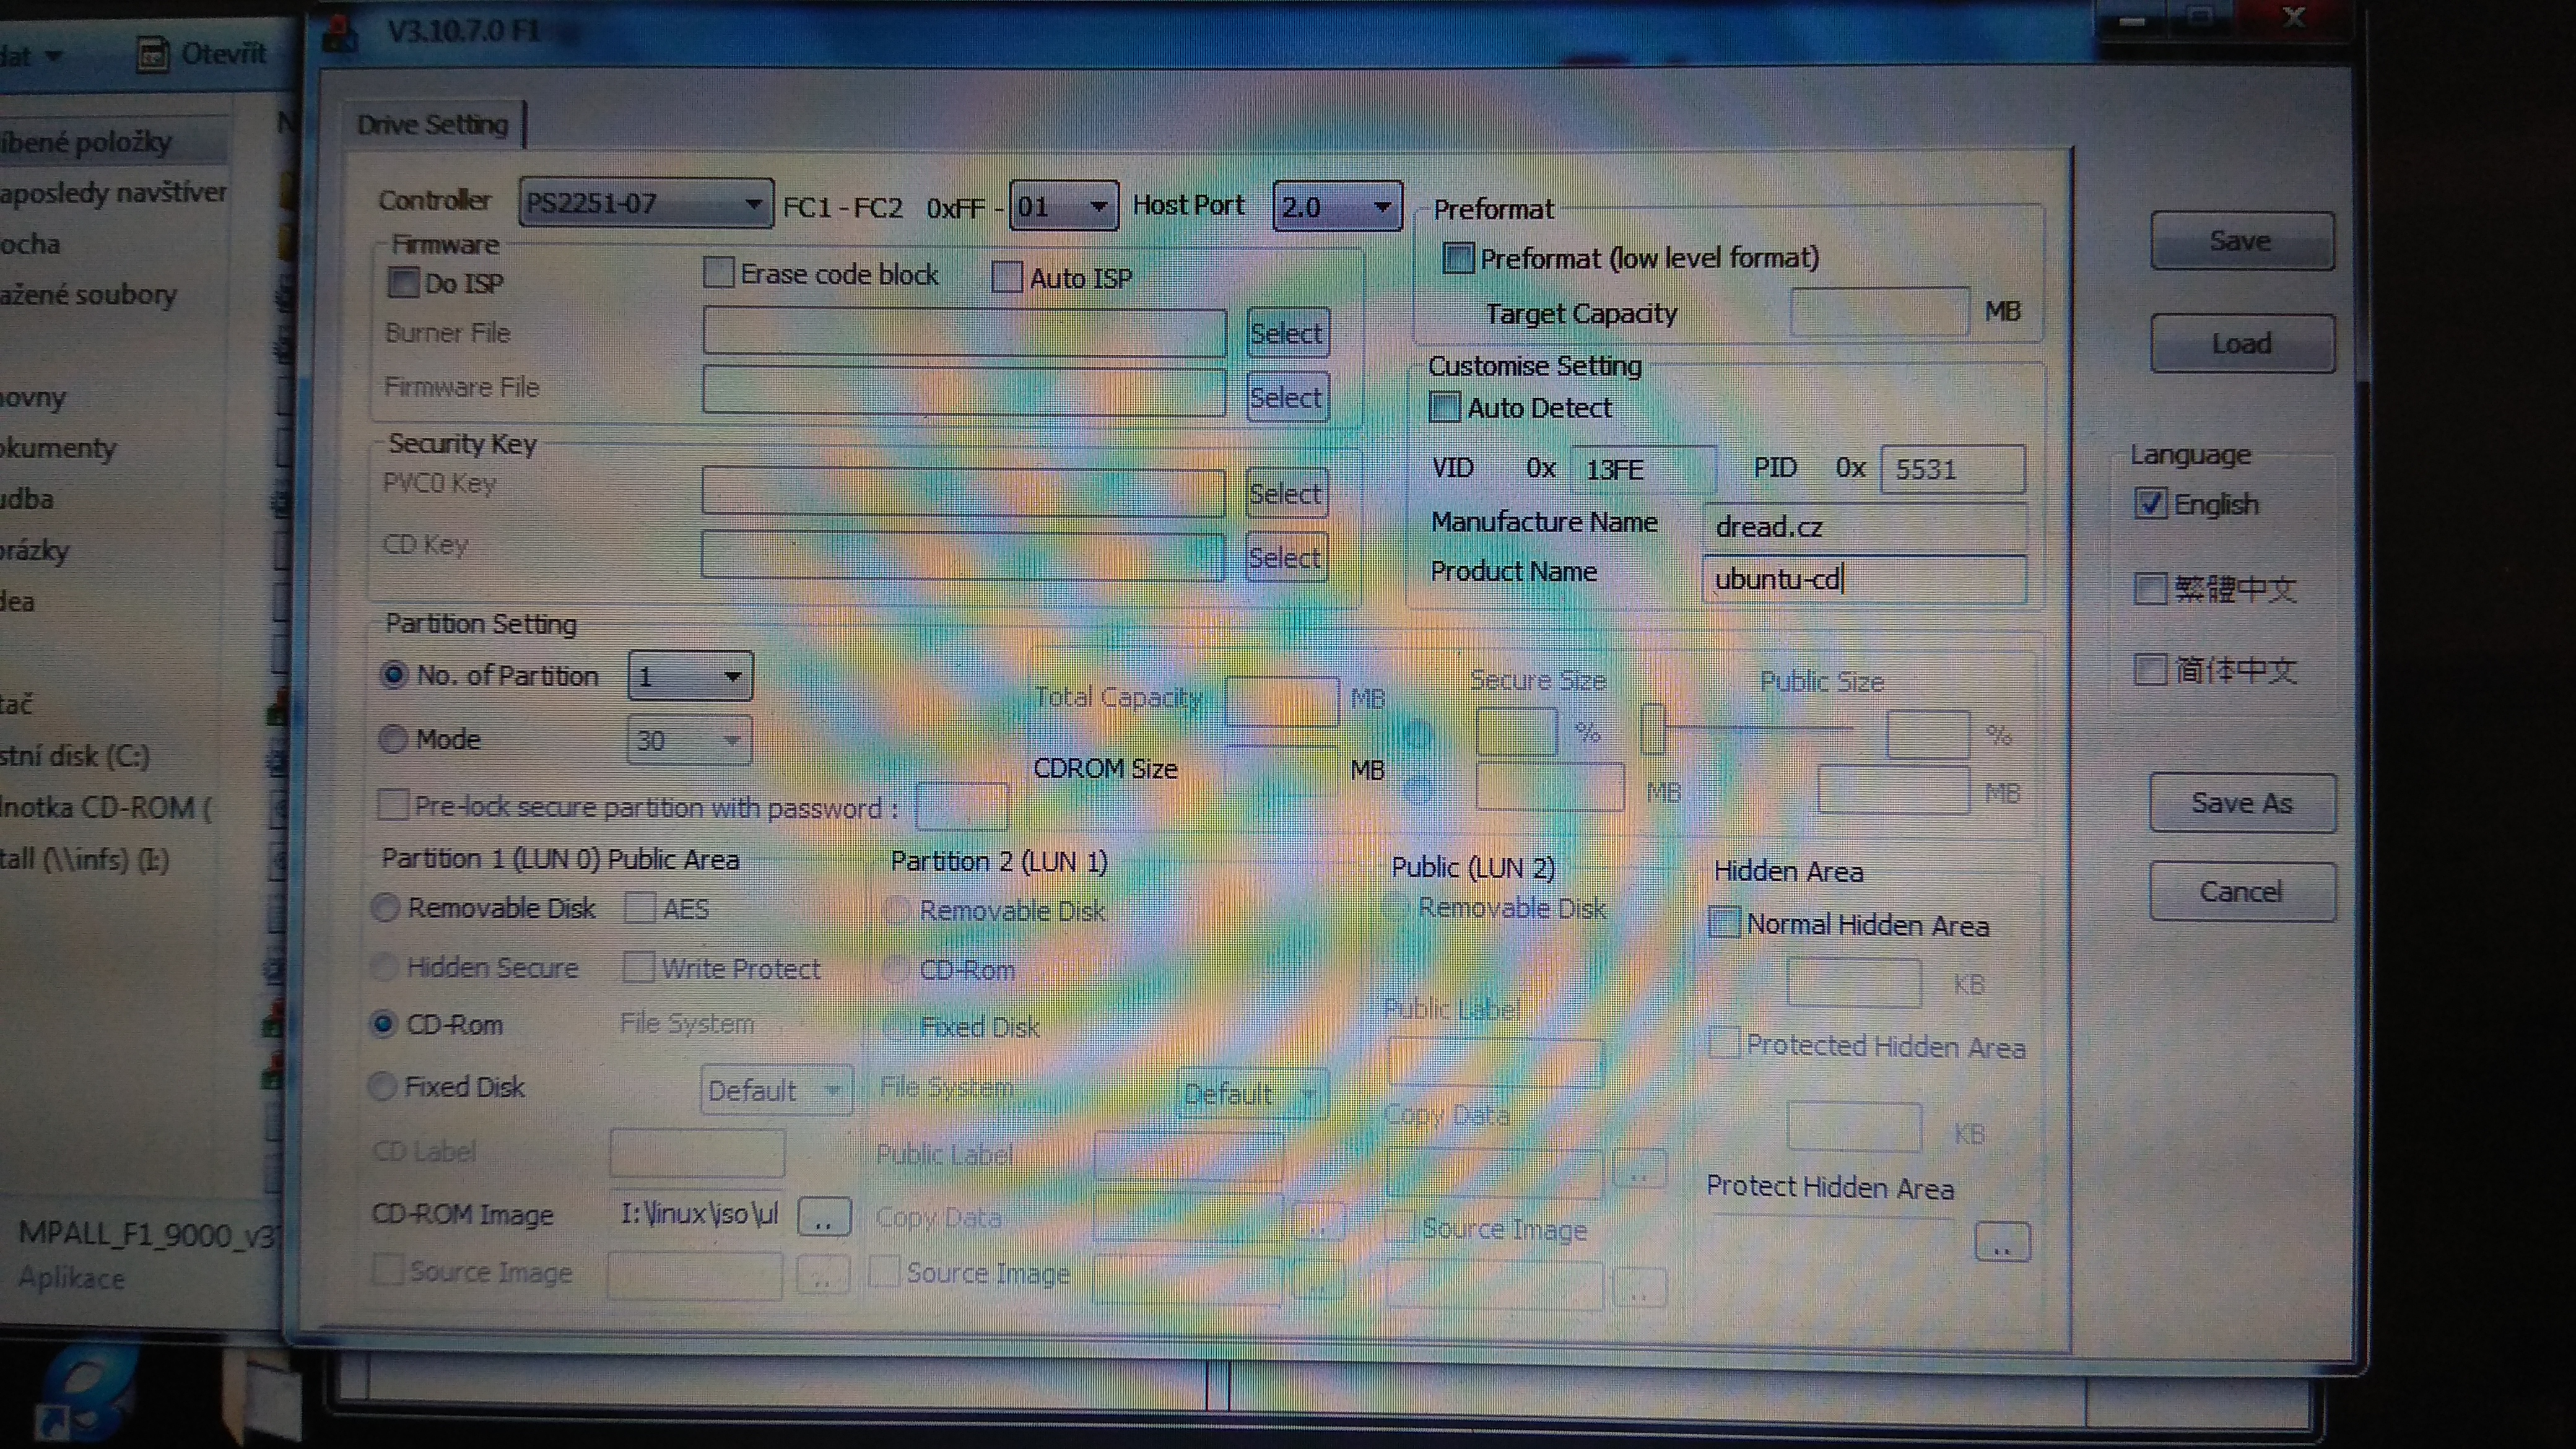2576x1449 pixels.
Task: Pick CD-Rom for Partition 1
Action: click(383, 1024)
